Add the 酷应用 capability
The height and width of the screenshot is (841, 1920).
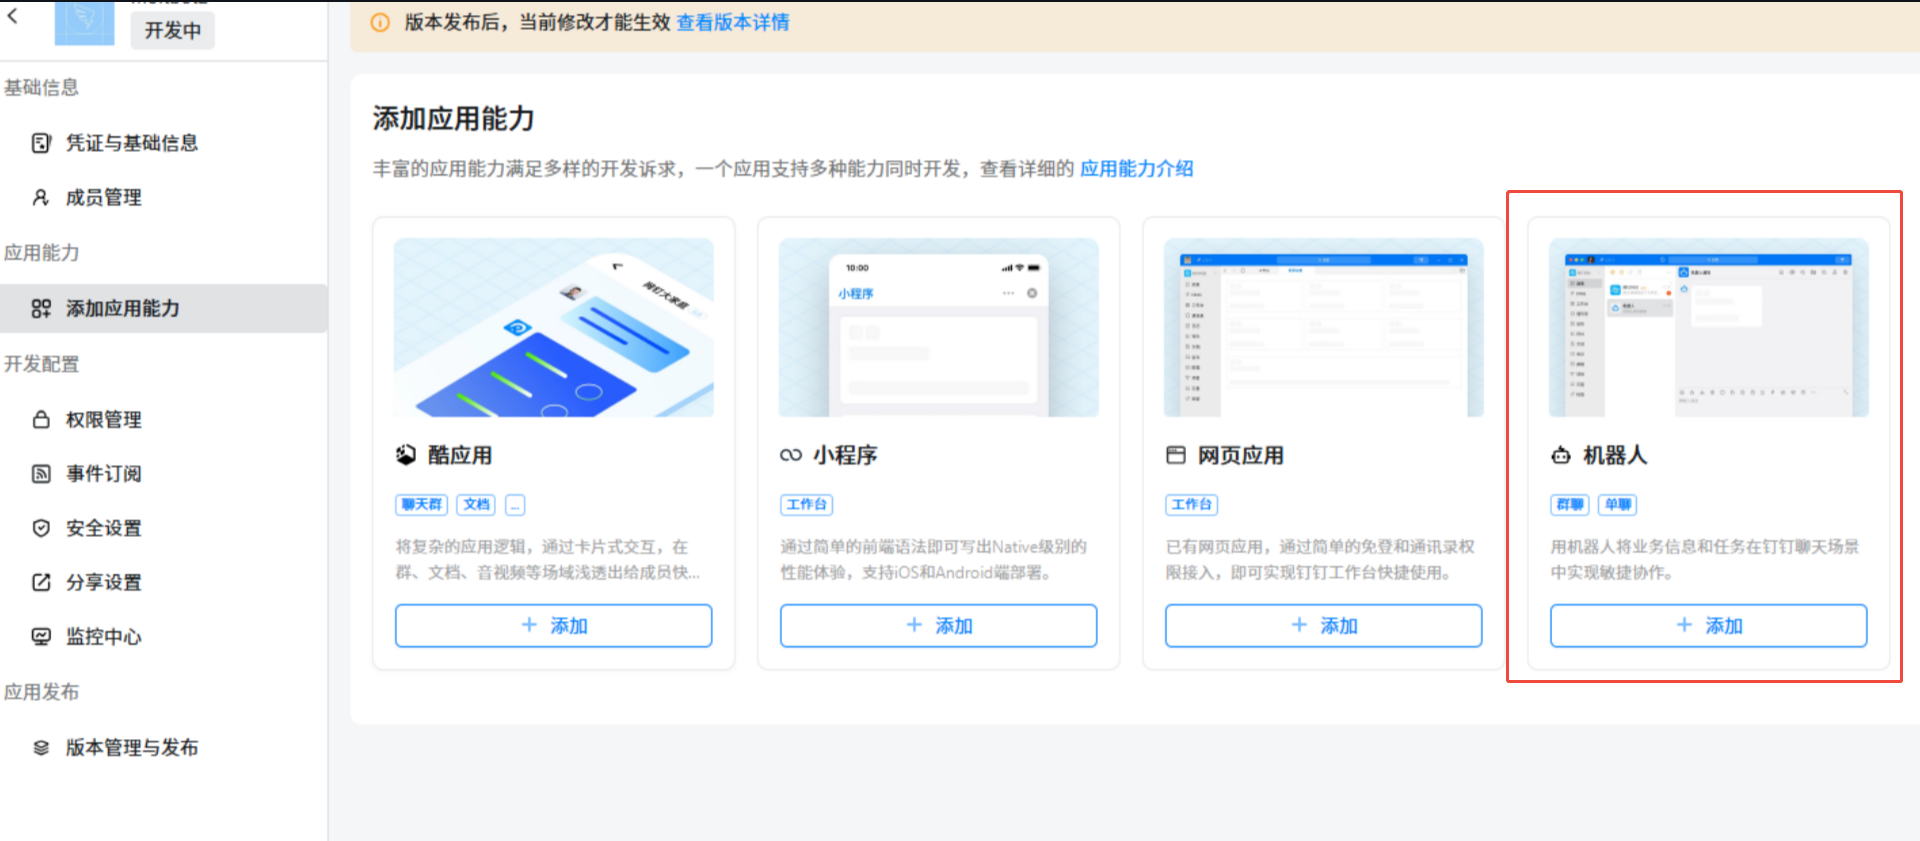pos(553,626)
